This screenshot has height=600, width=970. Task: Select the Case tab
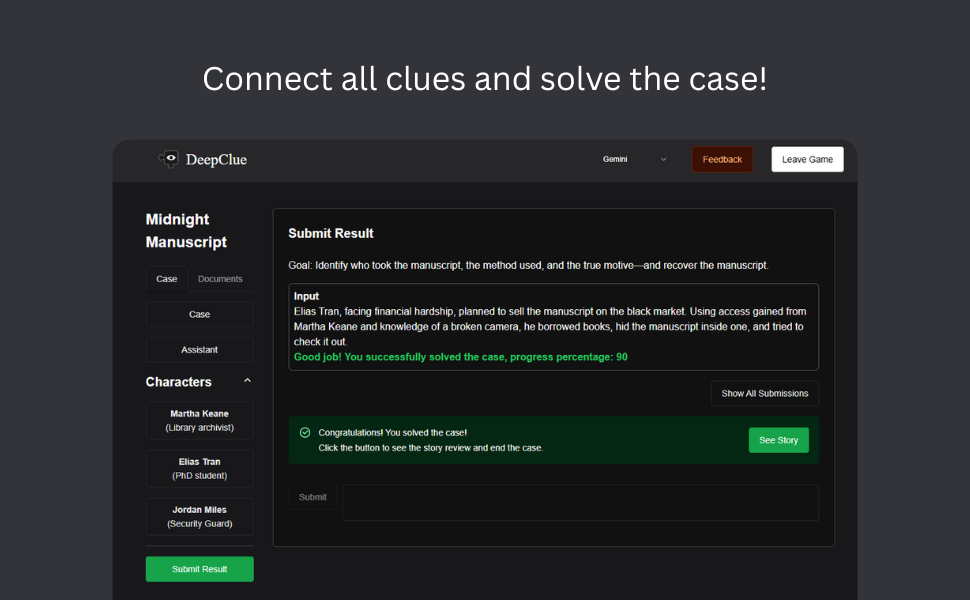pos(167,279)
